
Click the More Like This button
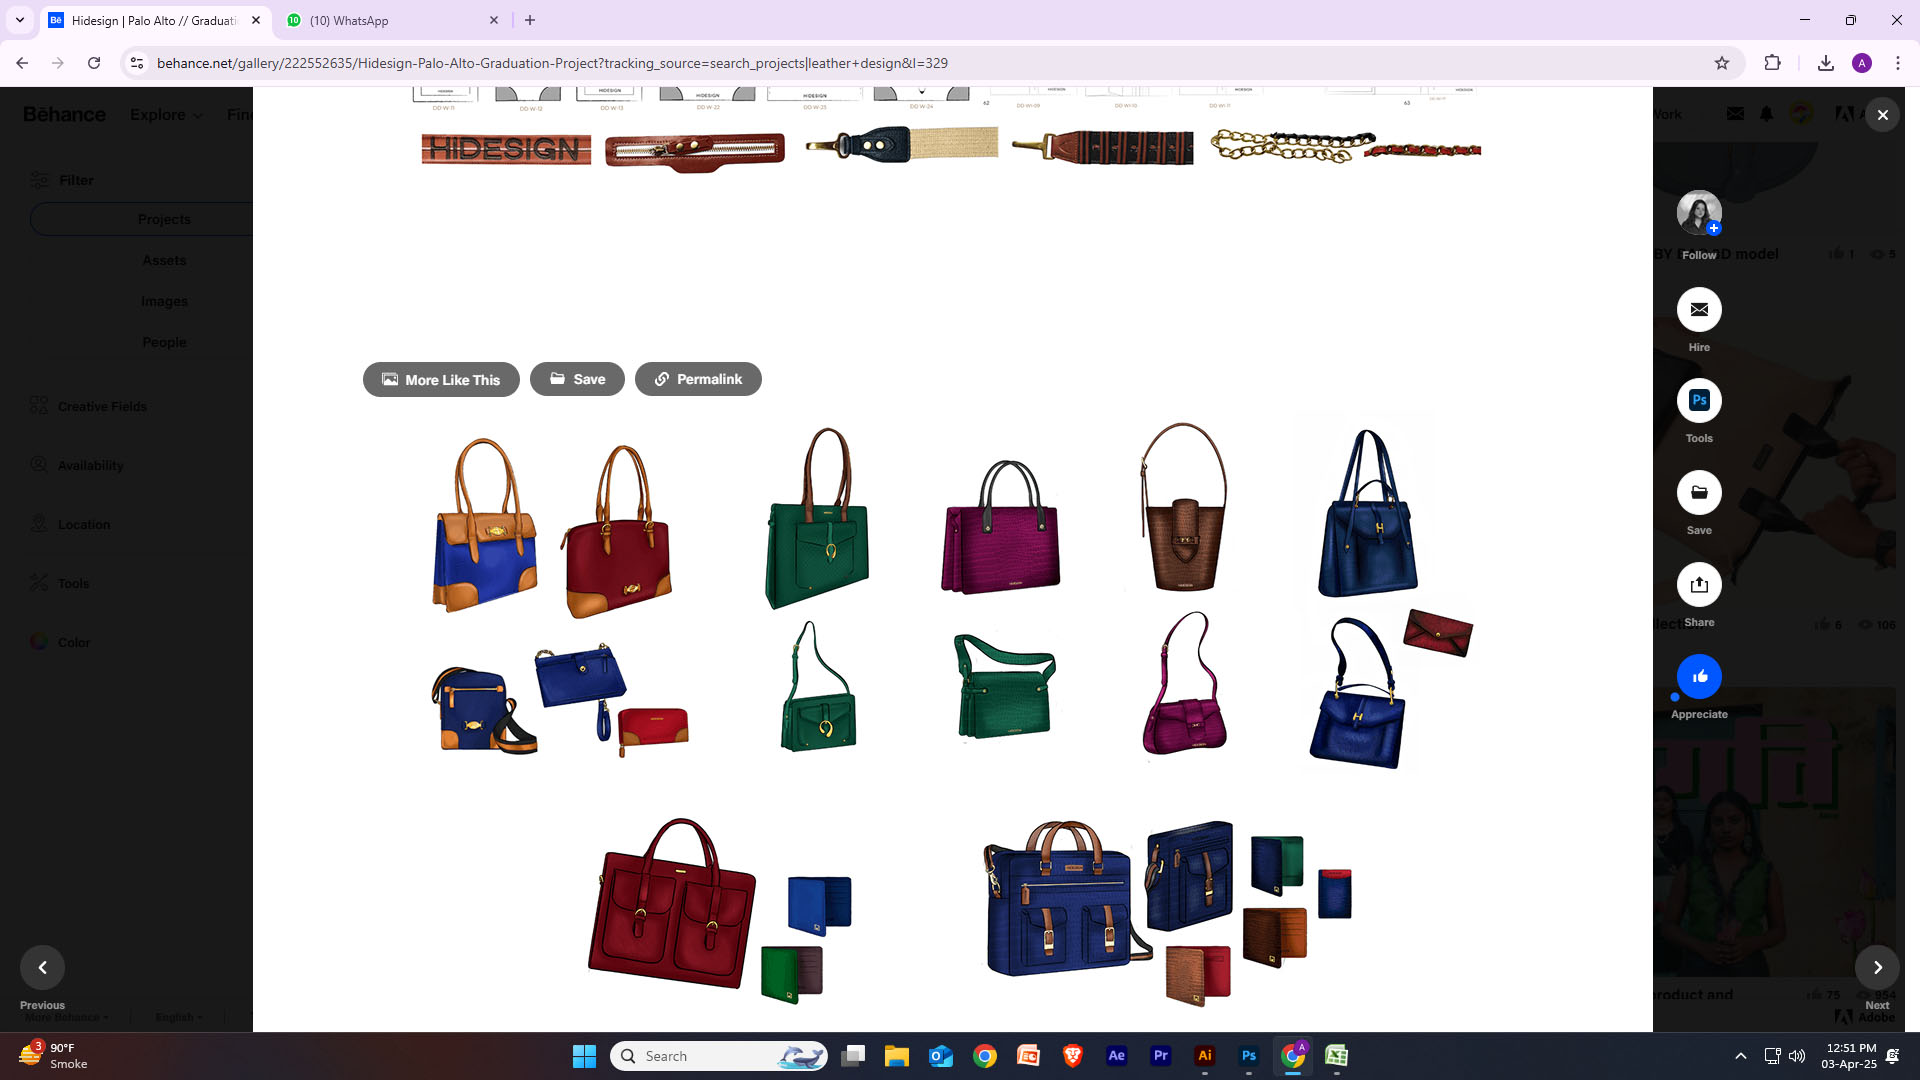point(441,380)
